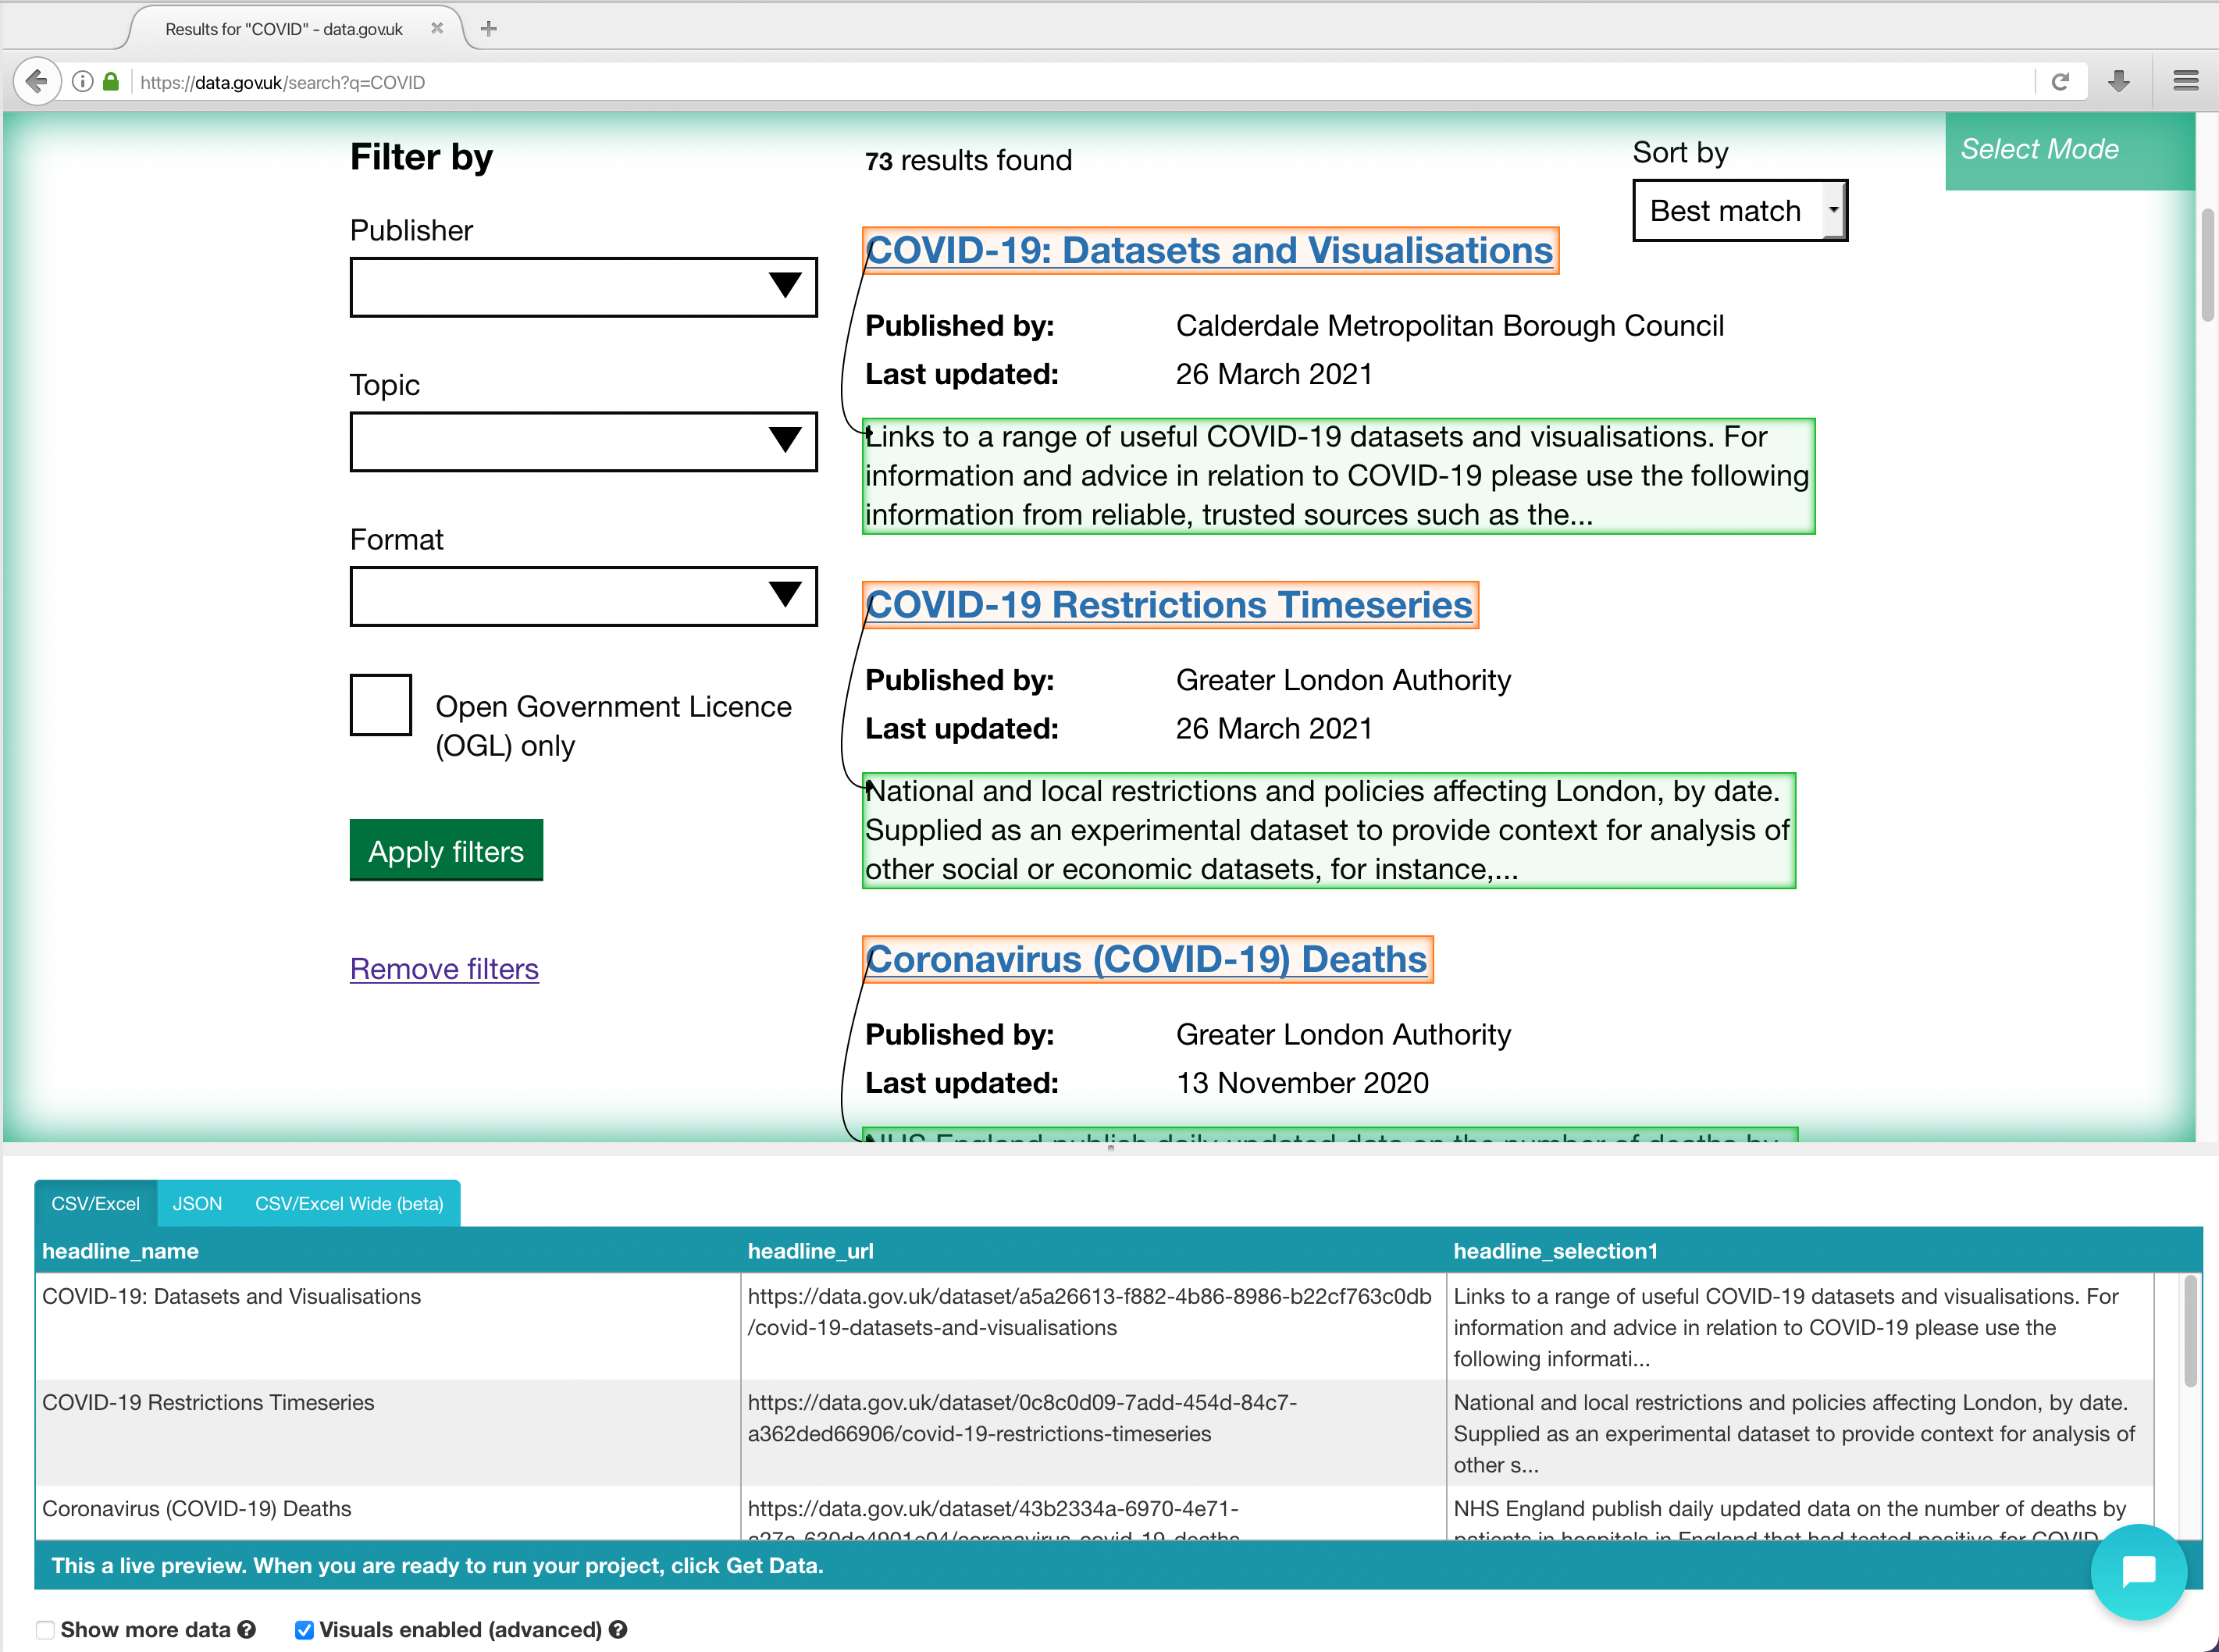Select the National and local restrictions description paragraph
Image resolution: width=2219 pixels, height=1652 pixels.
[x=1329, y=830]
